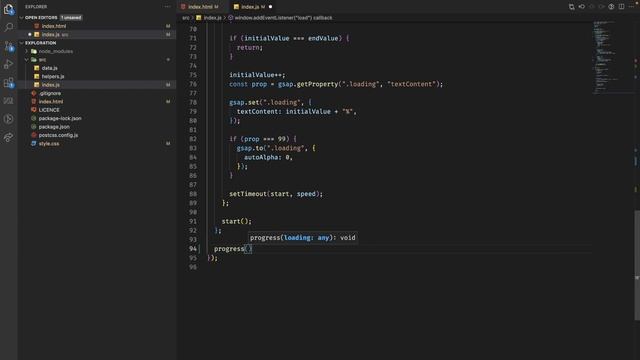The width and height of the screenshot is (640, 360).
Task: Place cursor on 'setTimeout(start, speed);' line
Action: tap(276, 194)
